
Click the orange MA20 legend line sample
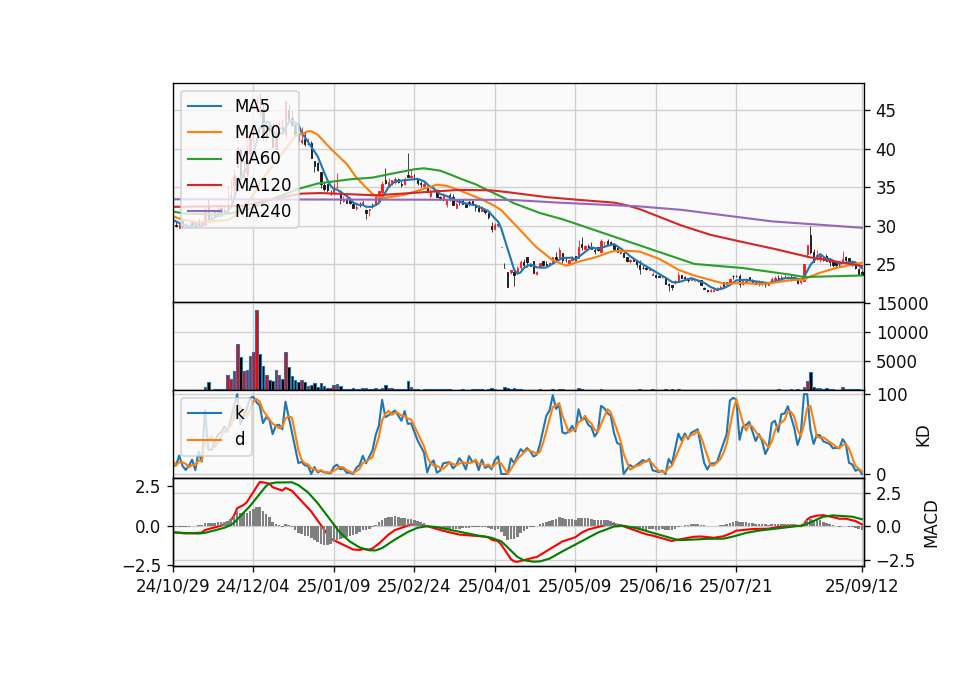click(204, 132)
